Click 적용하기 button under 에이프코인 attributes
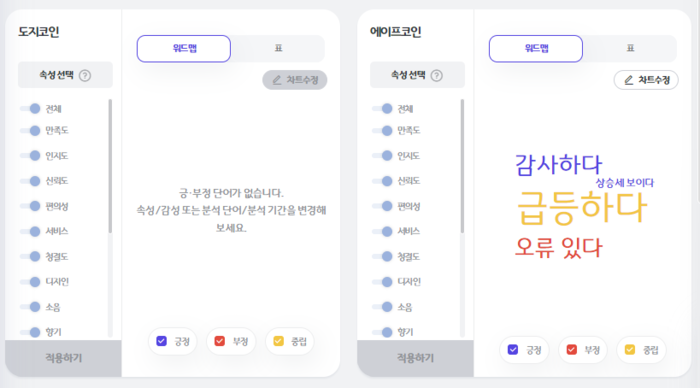700x388 pixels. 415,358
